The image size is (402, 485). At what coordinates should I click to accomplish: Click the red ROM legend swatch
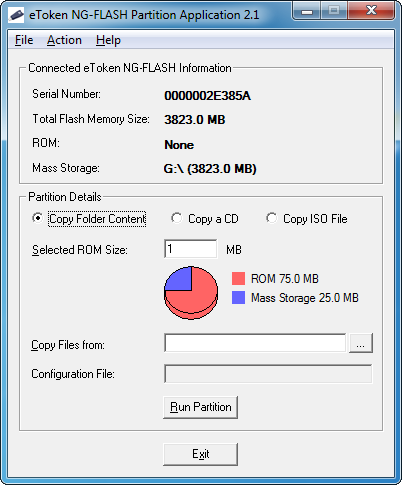tap(238, 279)
